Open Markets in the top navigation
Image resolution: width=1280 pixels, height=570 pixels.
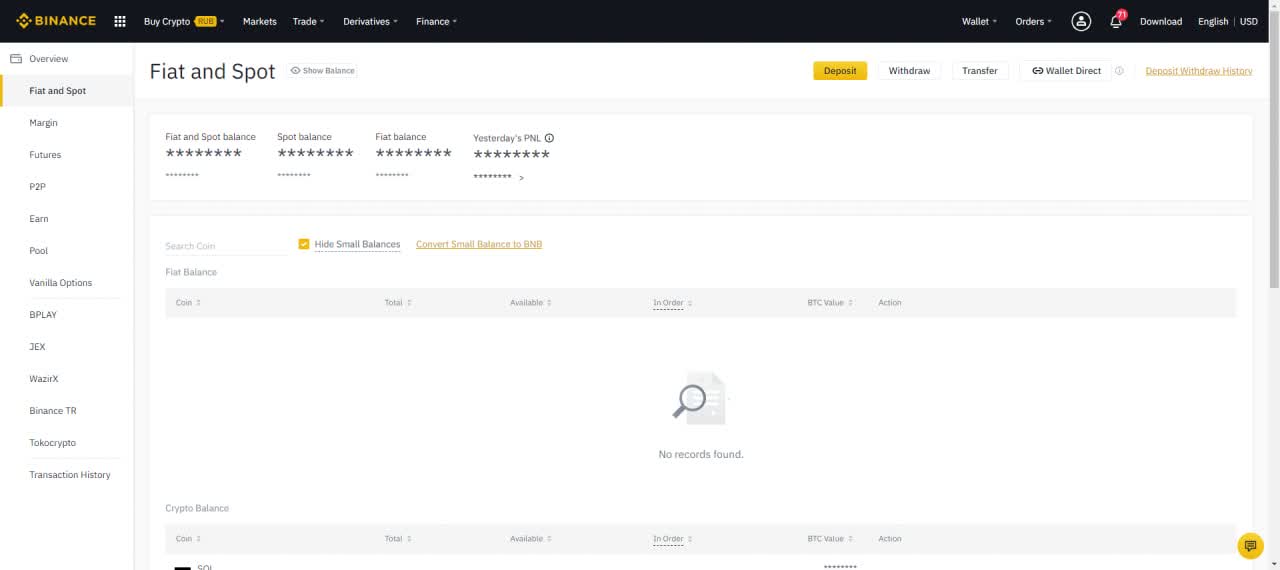pos(259,21)
